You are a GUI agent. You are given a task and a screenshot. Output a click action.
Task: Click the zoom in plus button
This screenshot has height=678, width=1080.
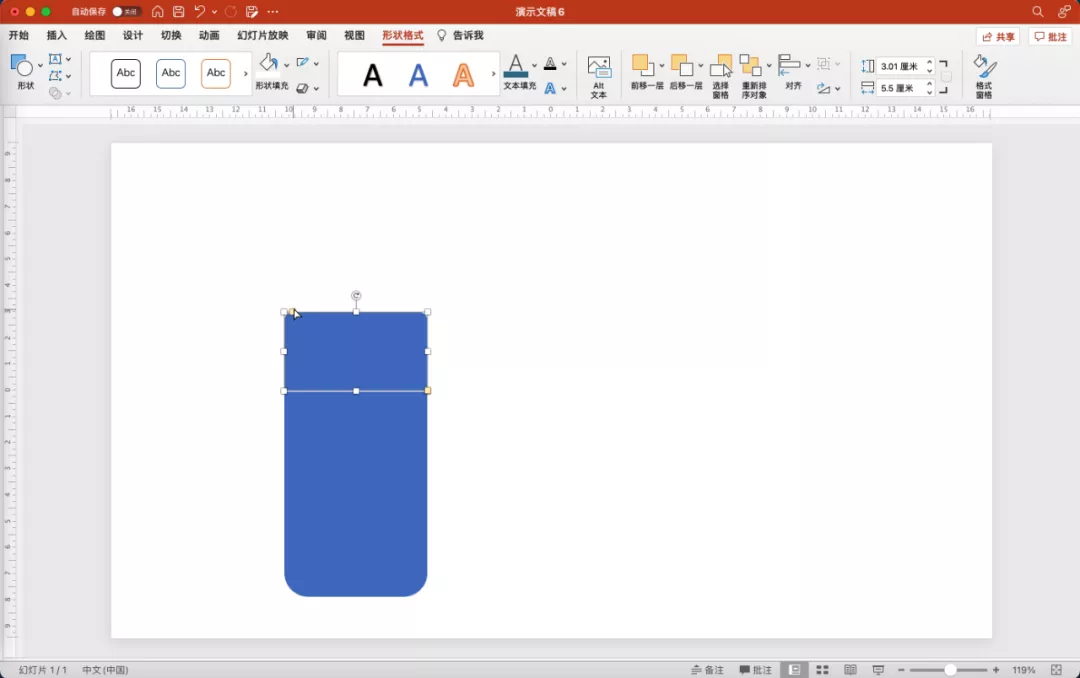[996, 670]
